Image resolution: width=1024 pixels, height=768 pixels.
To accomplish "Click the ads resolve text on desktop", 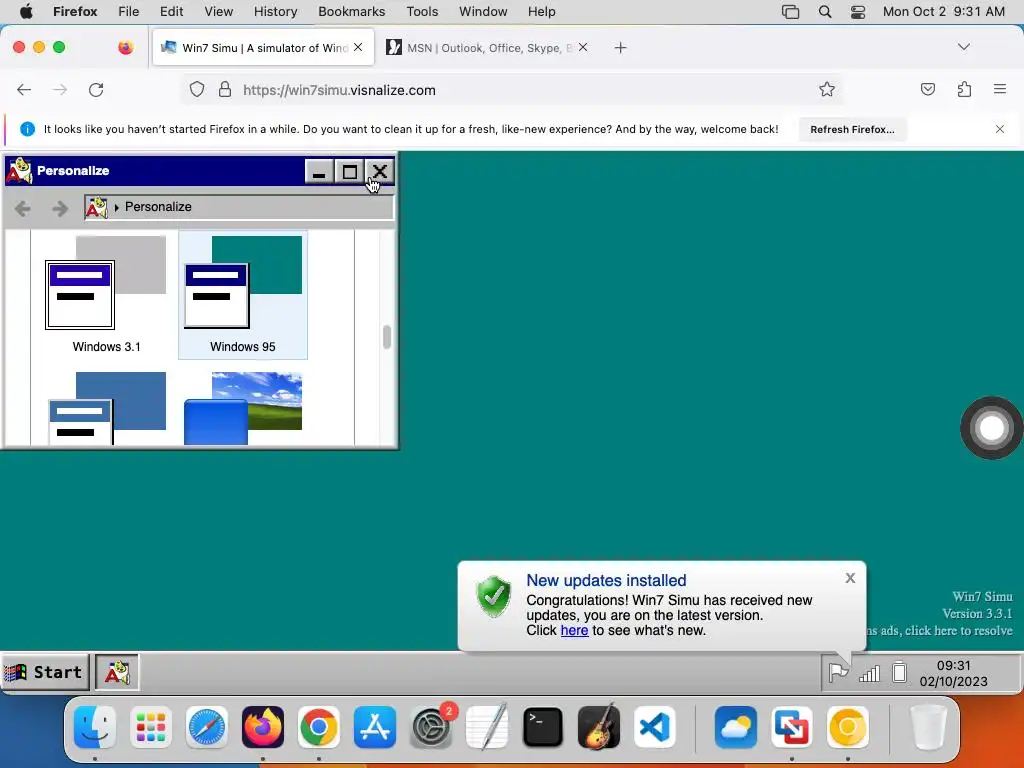I will [939, 630].
